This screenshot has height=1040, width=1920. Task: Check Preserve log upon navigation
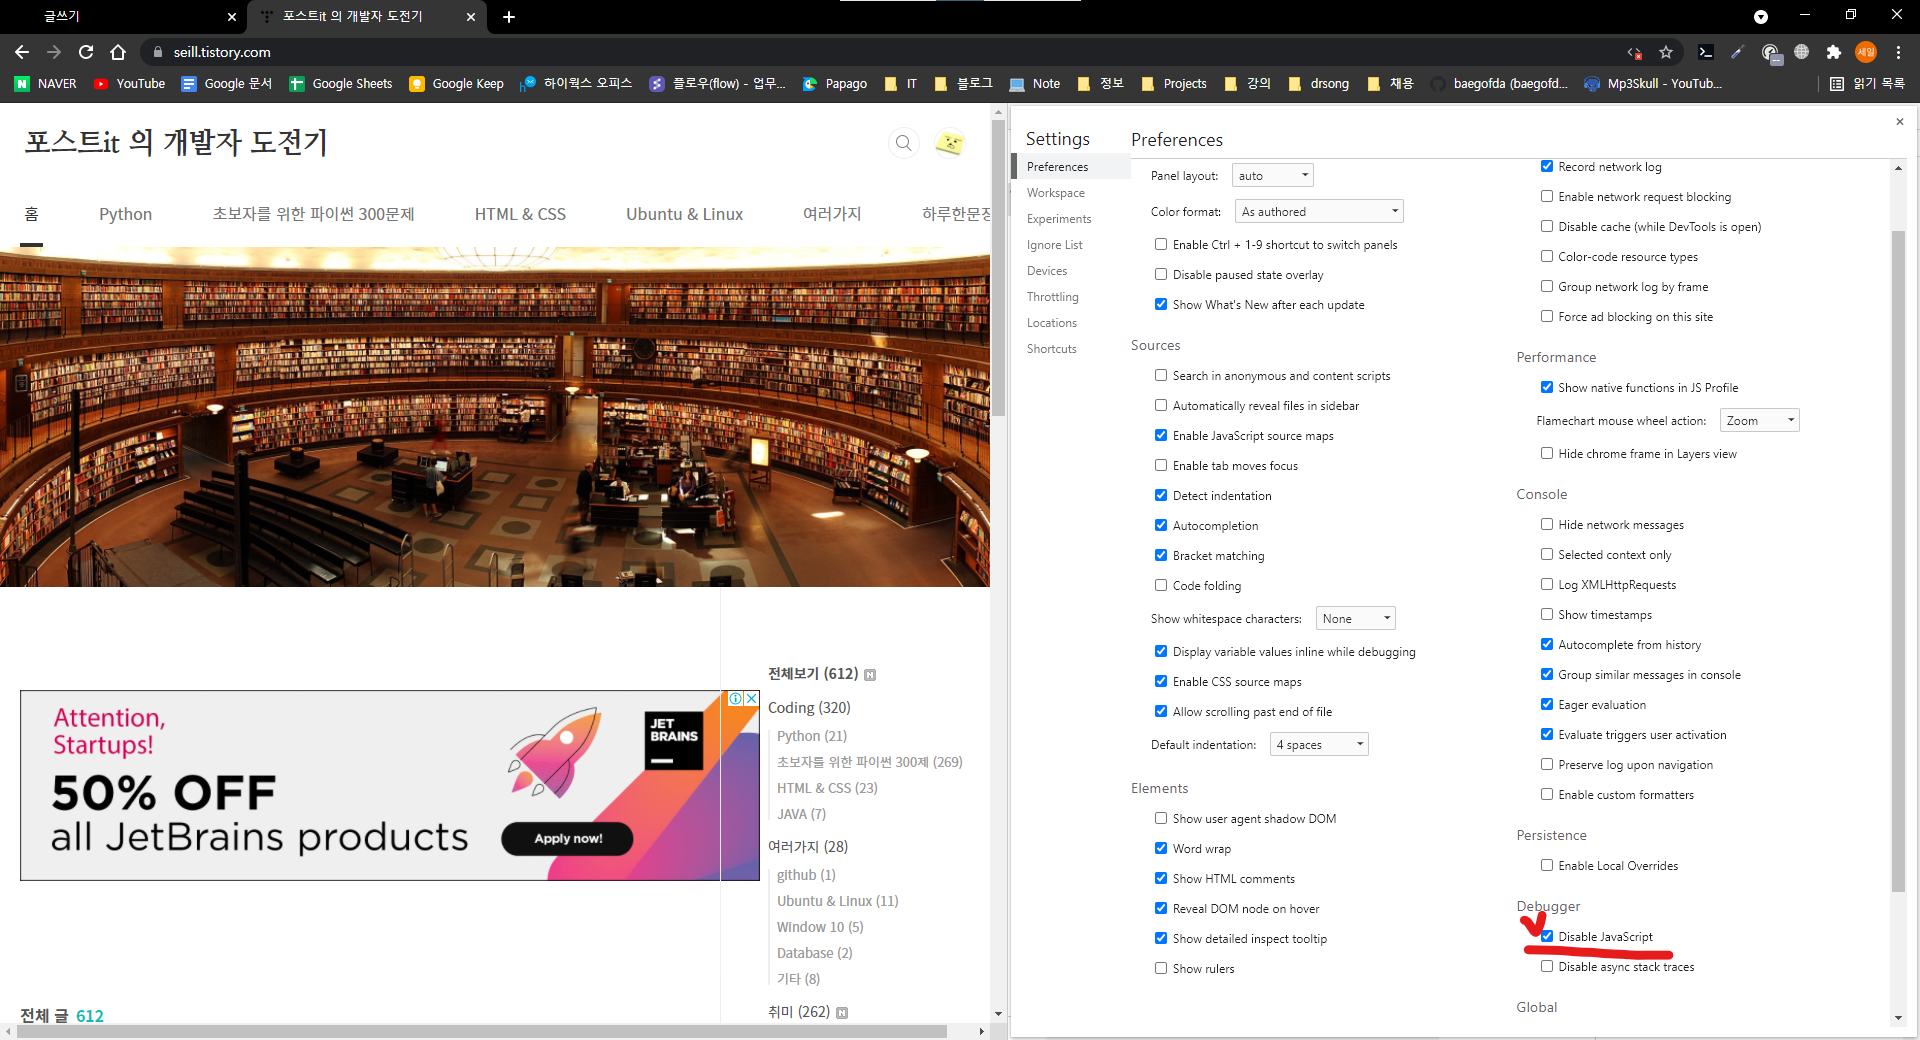pos(1547,765)
